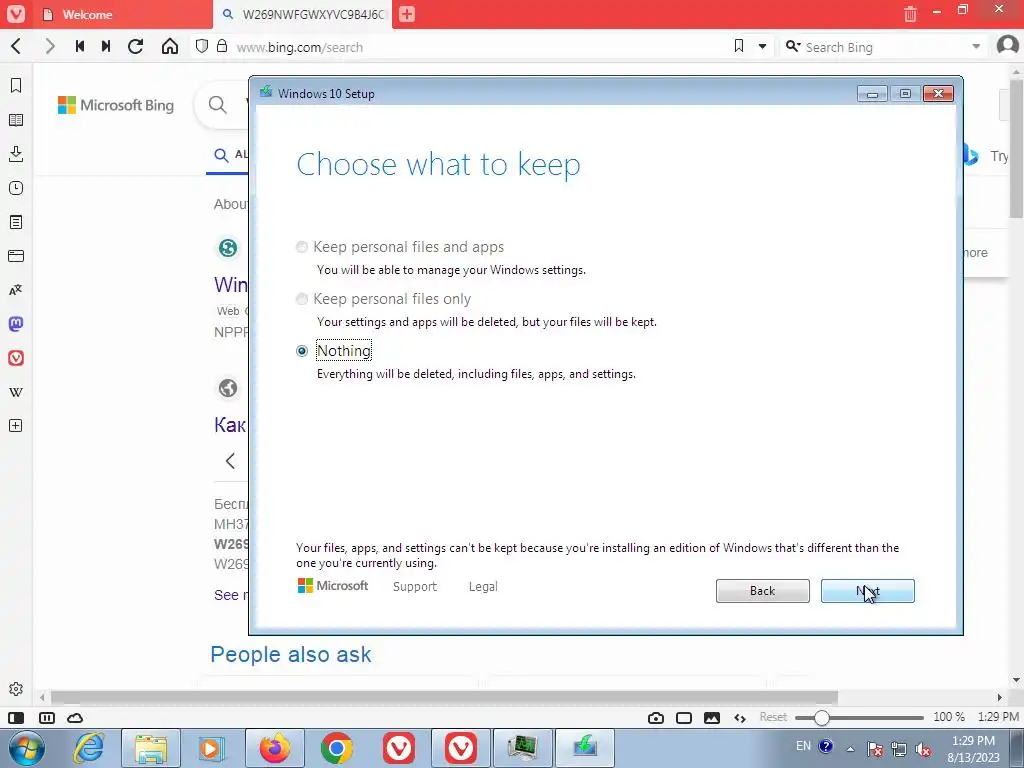Show hidden tray icons arrow
Image resolution: width=1024 pixels, height=768 pixels.
[850, 749]
